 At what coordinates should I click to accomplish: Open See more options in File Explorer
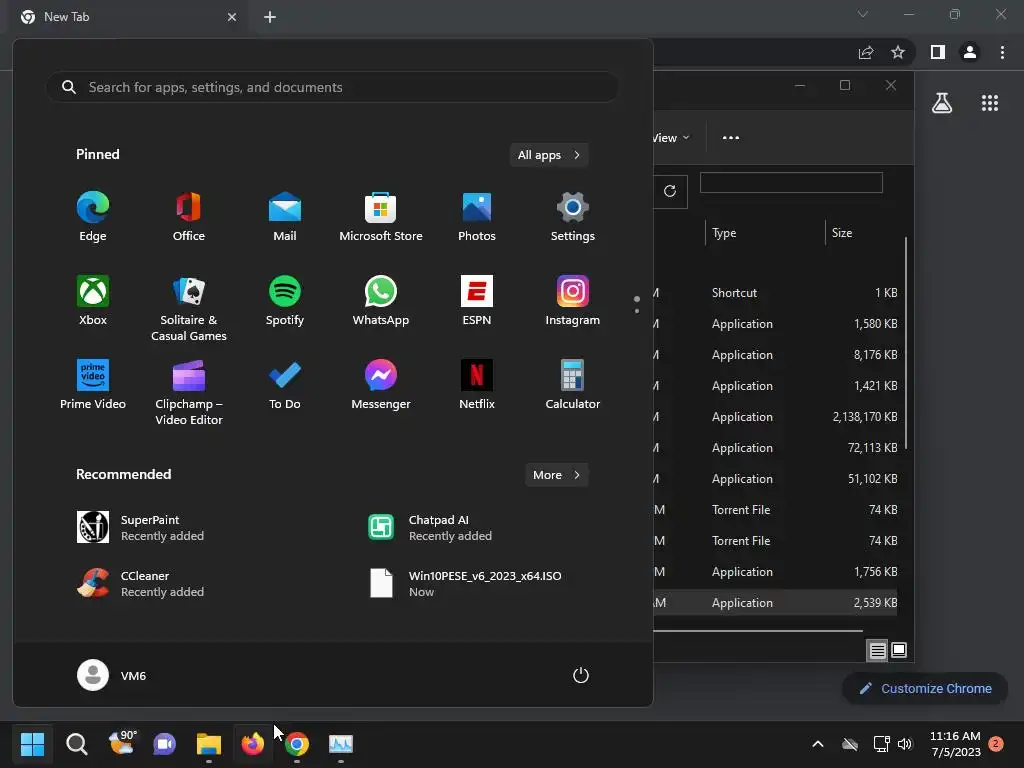coord(731,138)
